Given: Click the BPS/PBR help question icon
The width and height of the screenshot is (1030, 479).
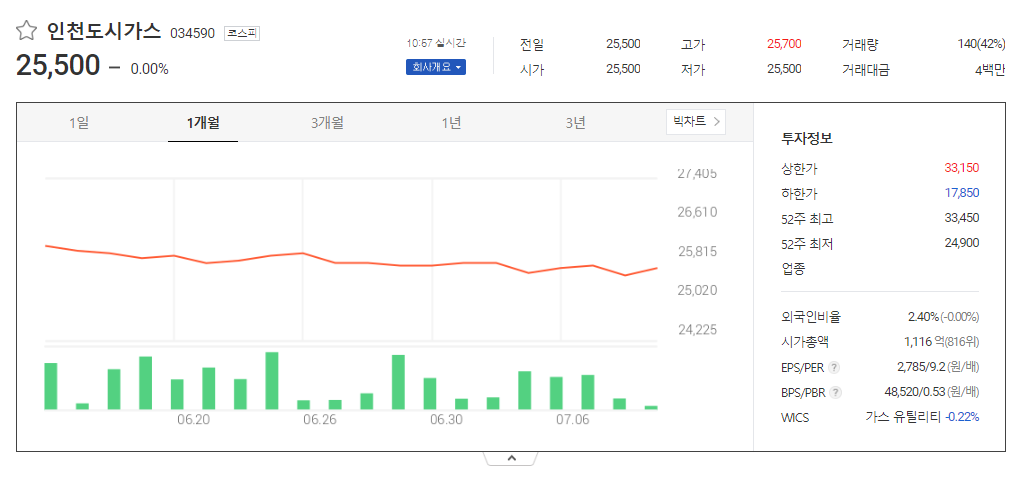Looking at the screenshot, I should tap(836, 392).
